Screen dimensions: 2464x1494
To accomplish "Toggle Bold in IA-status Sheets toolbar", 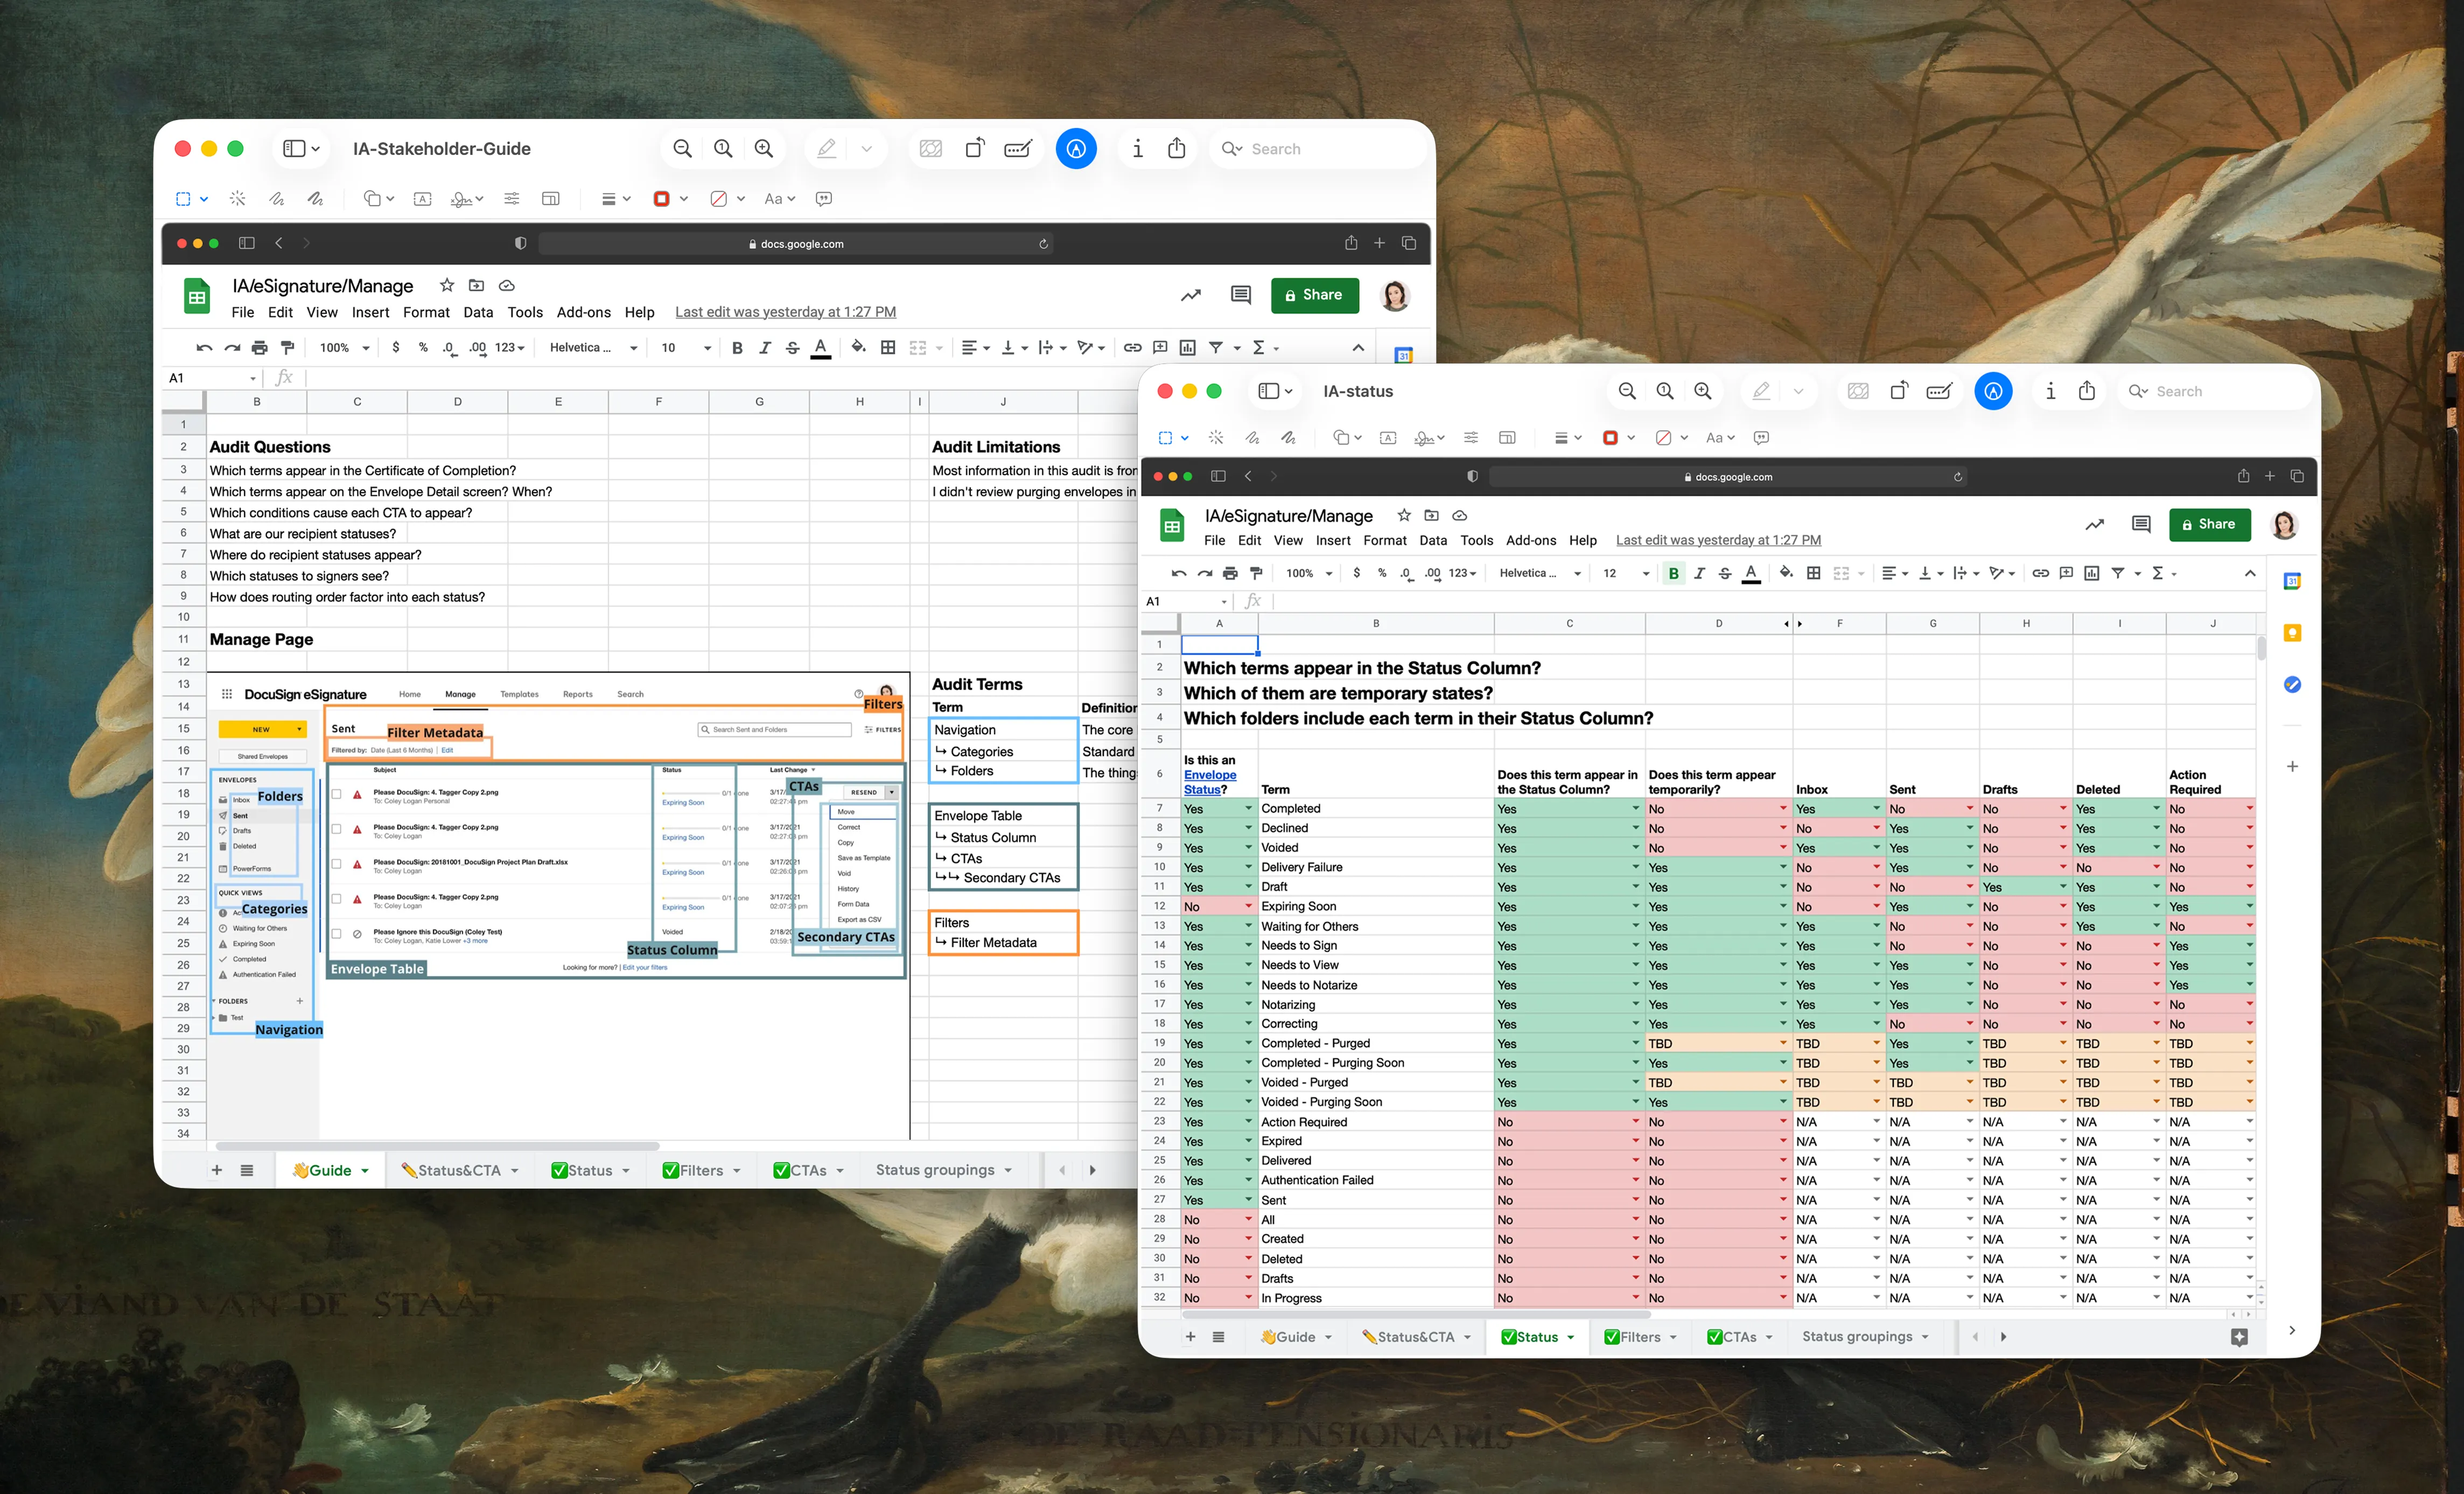I will click(x=1673, y=573).
